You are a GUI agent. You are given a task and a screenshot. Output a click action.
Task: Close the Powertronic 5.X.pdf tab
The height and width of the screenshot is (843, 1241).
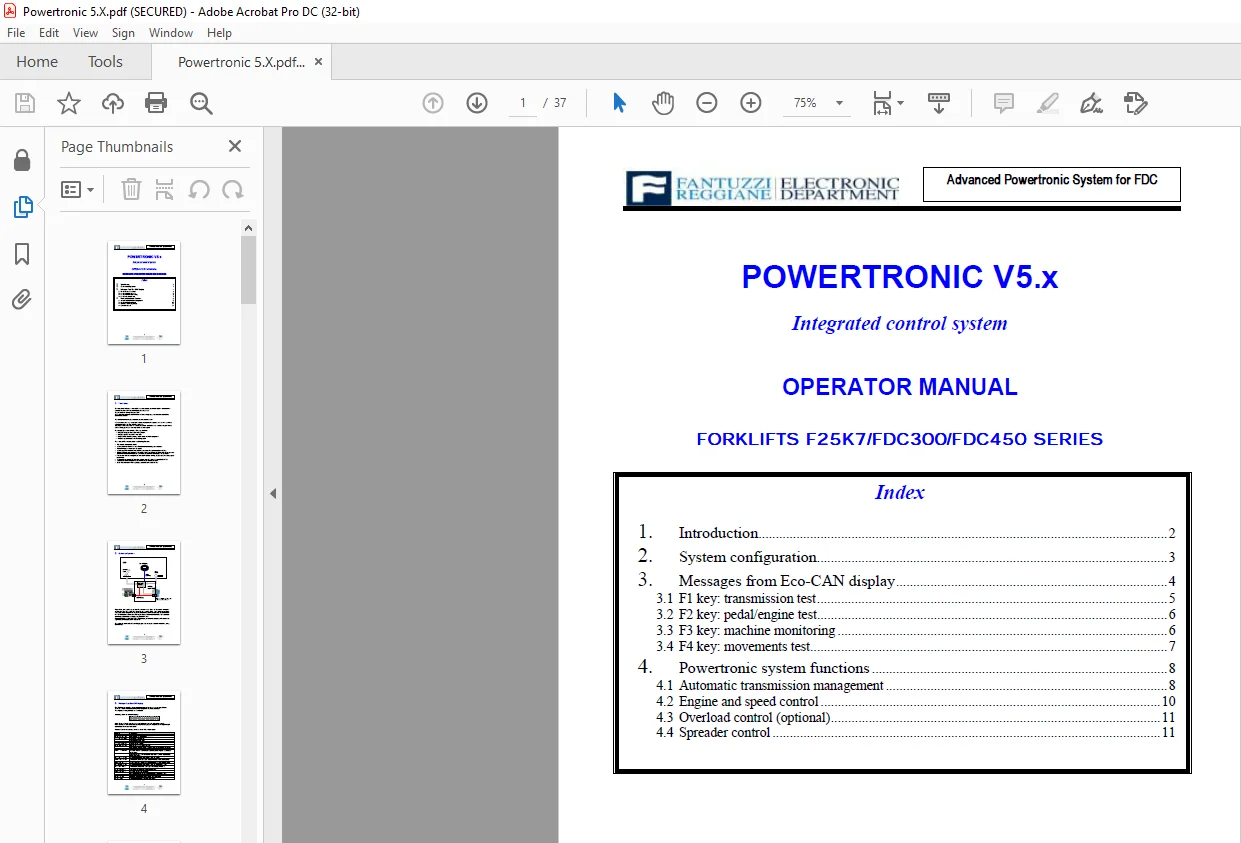[x=318, y=62]
